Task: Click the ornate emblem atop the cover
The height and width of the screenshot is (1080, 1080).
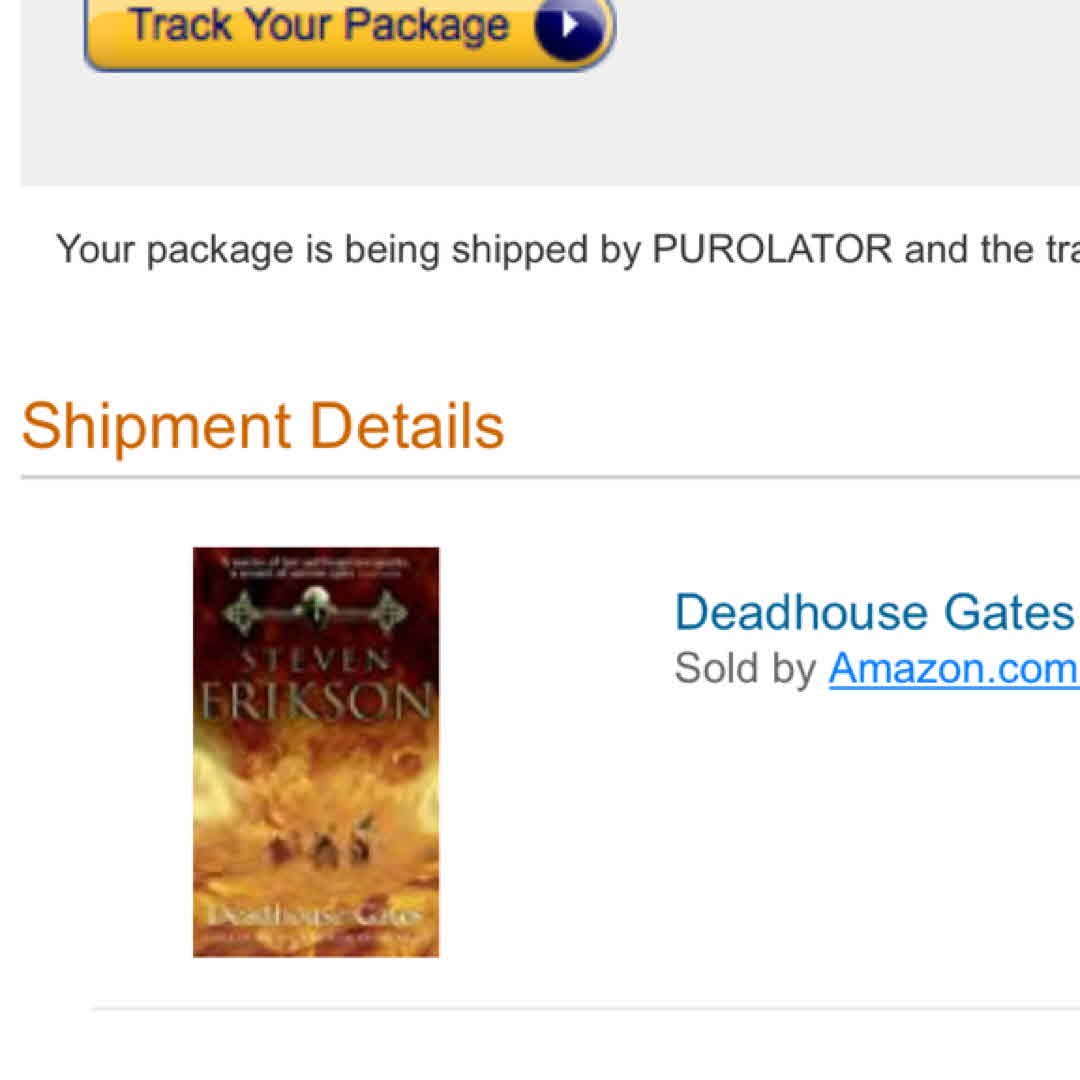Action: pos(314,603)
